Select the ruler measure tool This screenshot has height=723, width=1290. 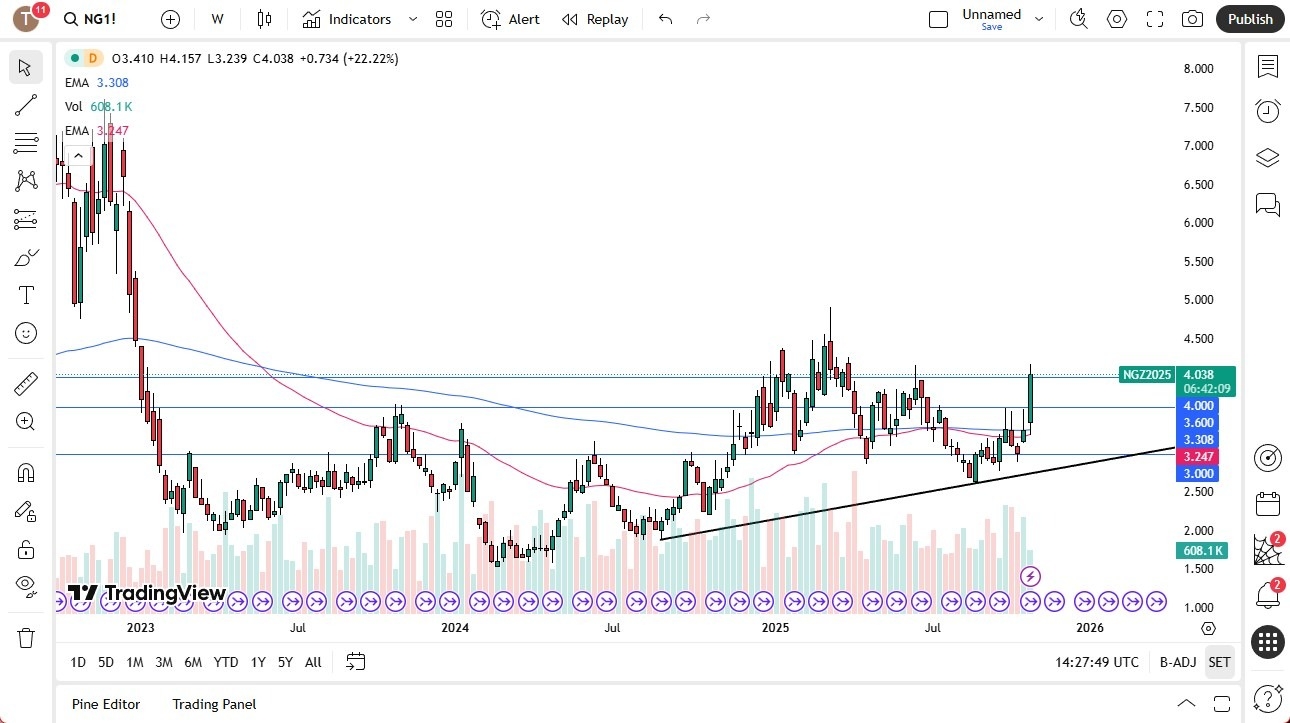[x=26, y=383]
